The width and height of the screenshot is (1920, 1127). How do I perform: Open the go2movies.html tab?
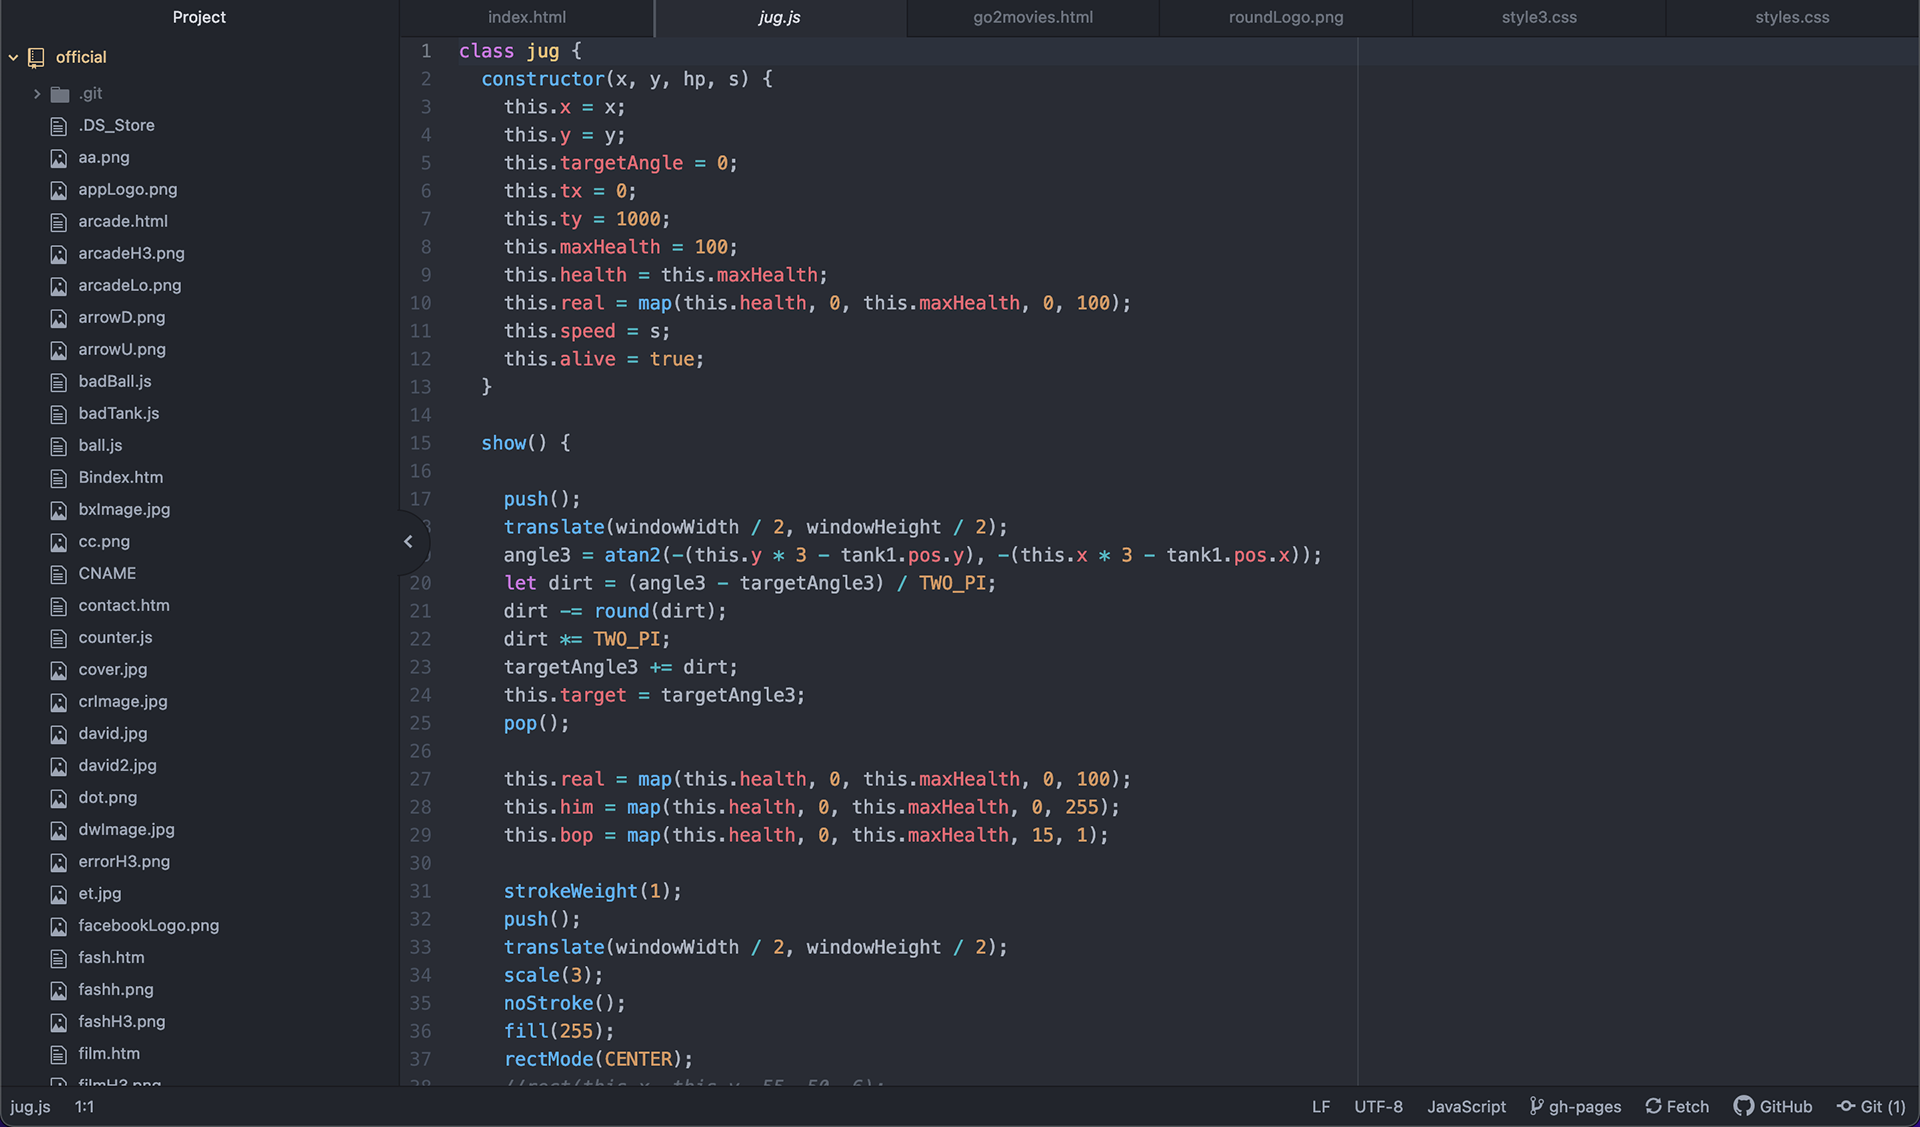click(x=1033, y=18)
